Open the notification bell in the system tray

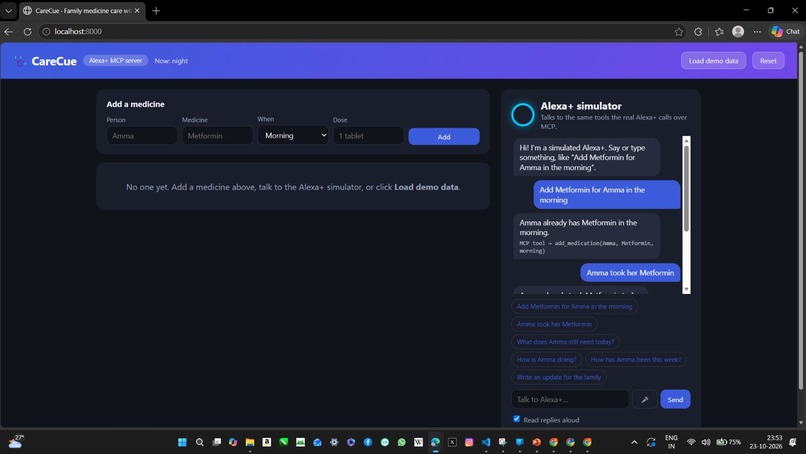(x=793, y=442)
